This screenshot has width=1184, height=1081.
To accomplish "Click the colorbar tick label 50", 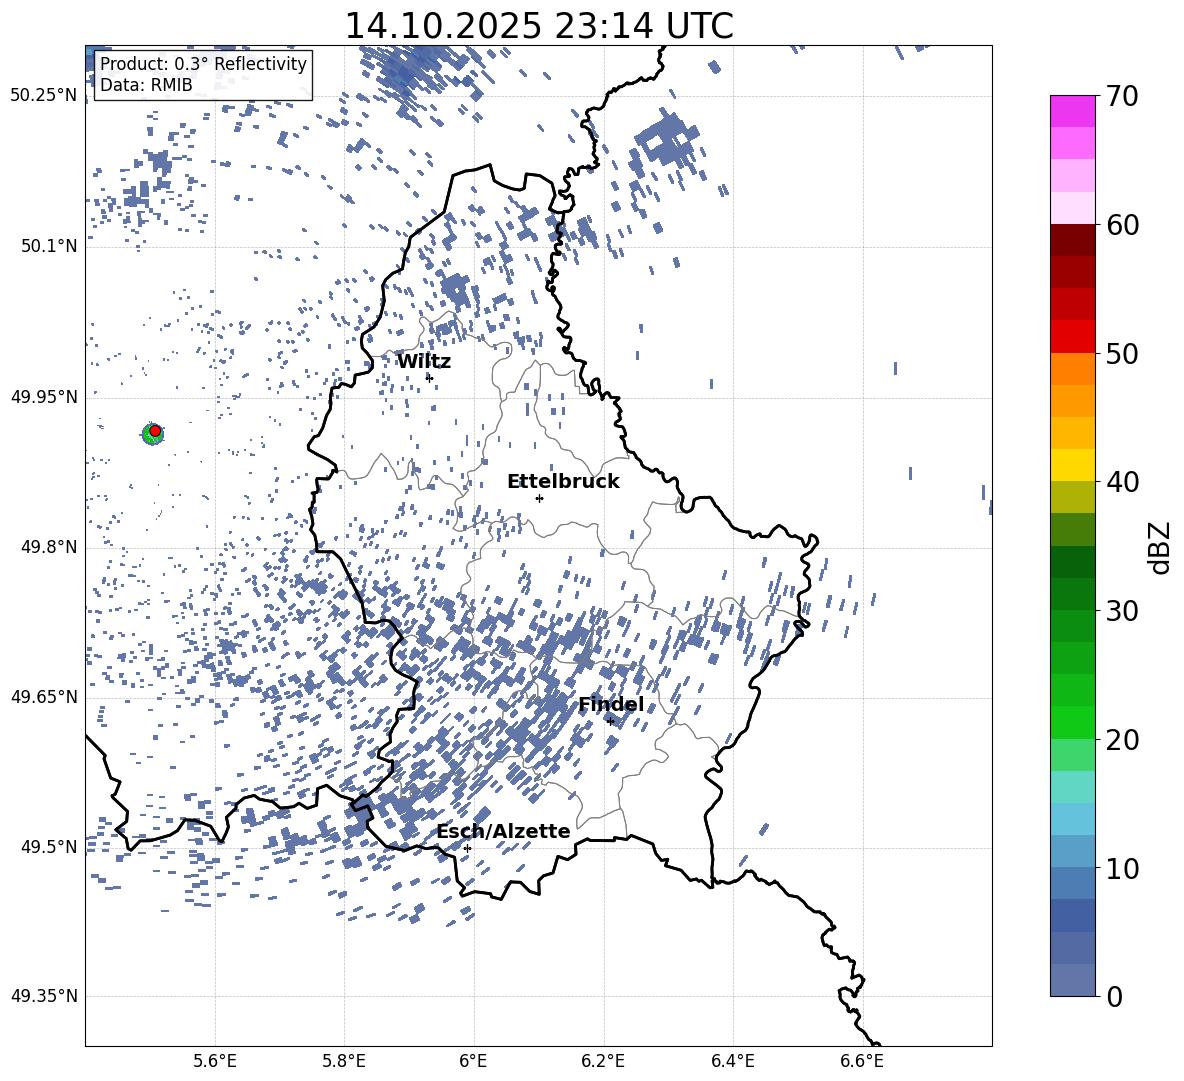I will [x=1122, y=353].
